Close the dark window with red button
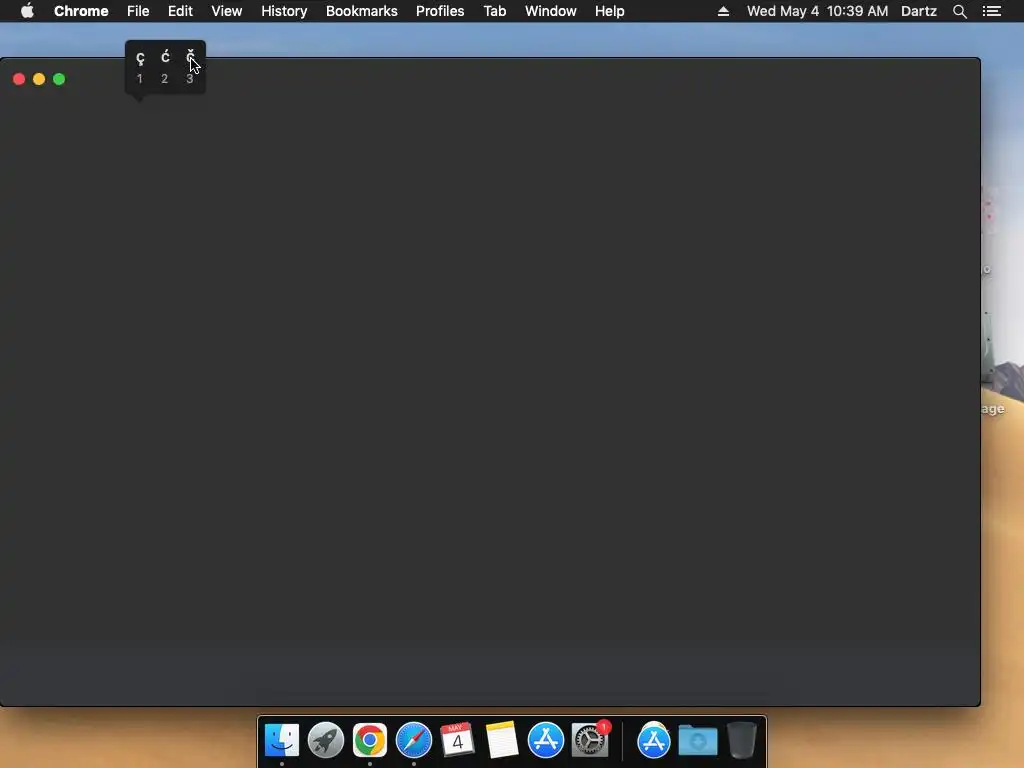Screen dimensions: 1024x768 [x=19, y=79]
